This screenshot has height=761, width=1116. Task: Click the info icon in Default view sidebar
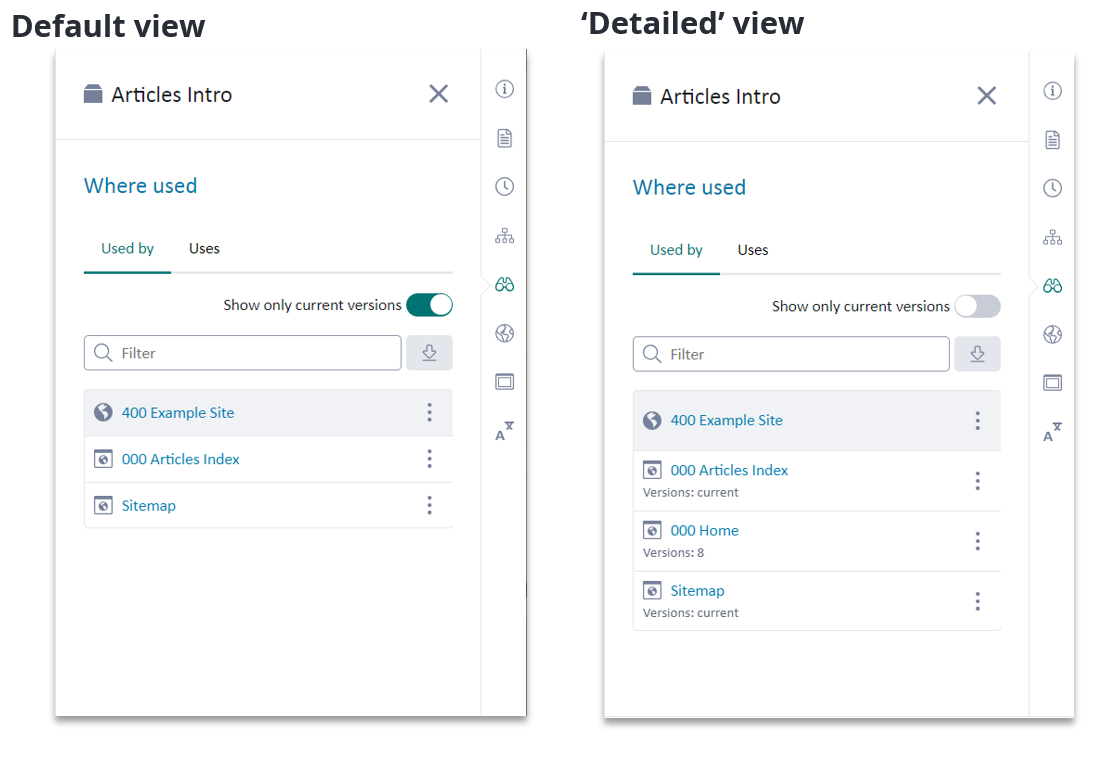click(x=504, y=89)
